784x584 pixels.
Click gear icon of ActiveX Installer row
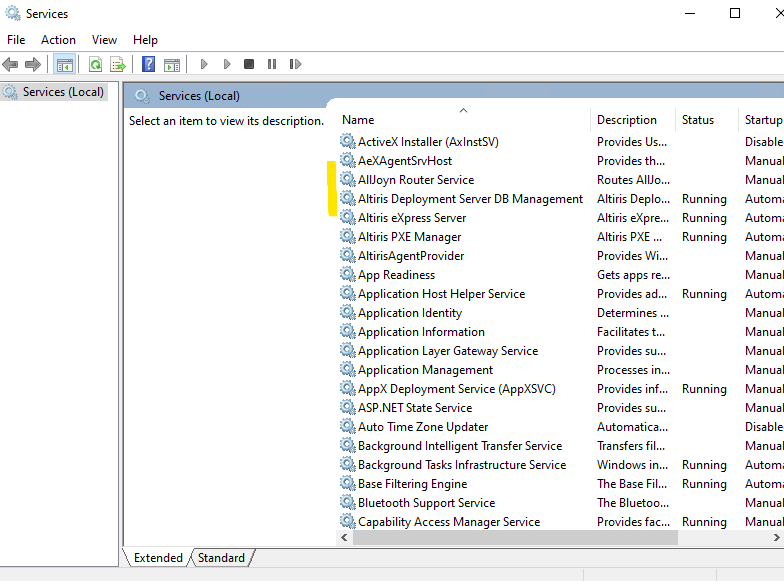pyautogui.click(x=348, y=141)
